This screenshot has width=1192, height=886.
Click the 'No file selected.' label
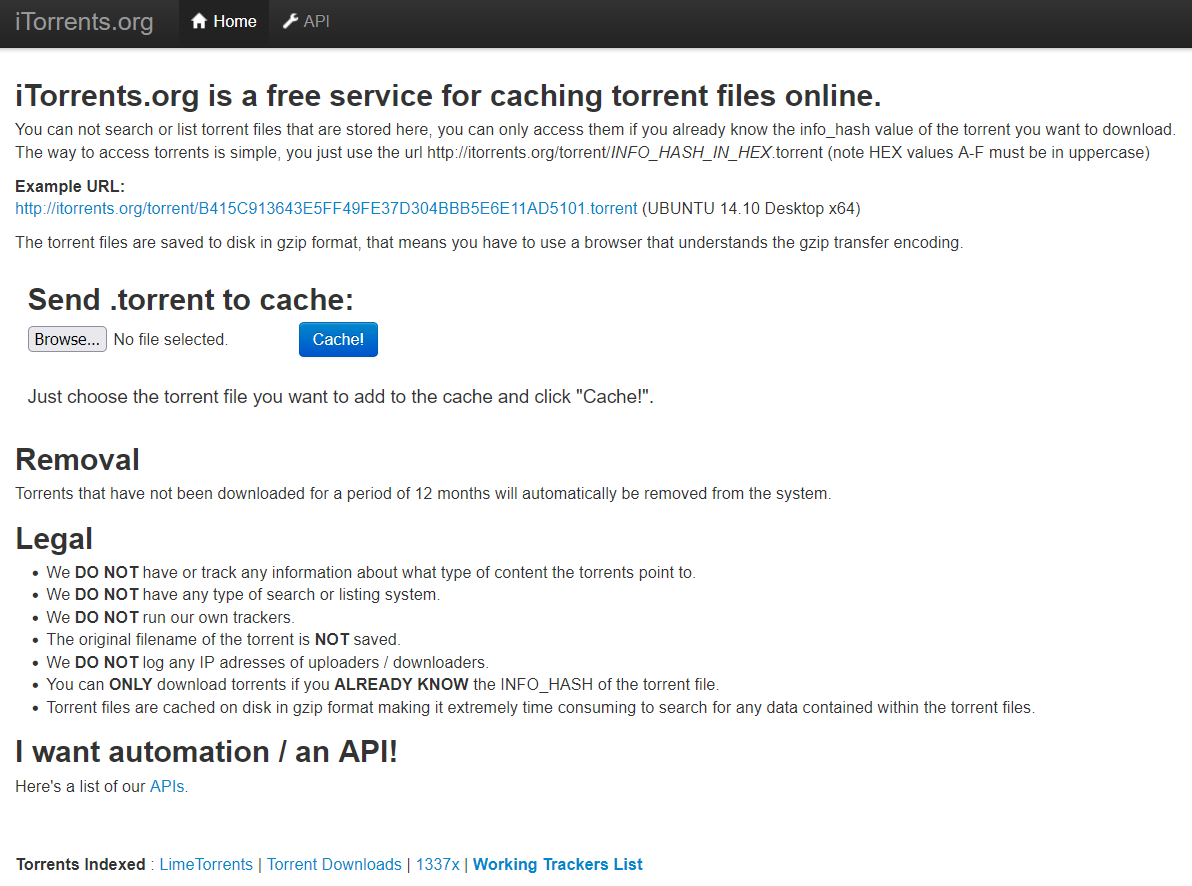[170, 339]
